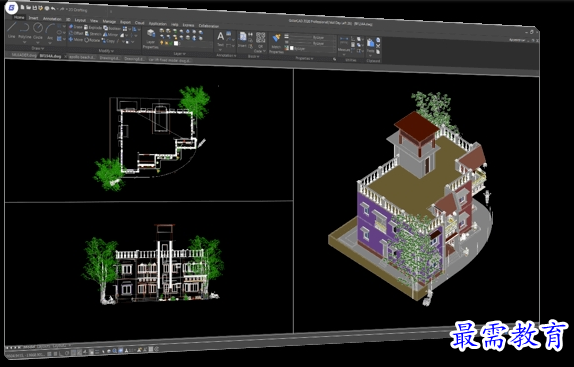Screen dimensions: 574x367
Task: Click the Text tool with large A
Action: point(220,38)
